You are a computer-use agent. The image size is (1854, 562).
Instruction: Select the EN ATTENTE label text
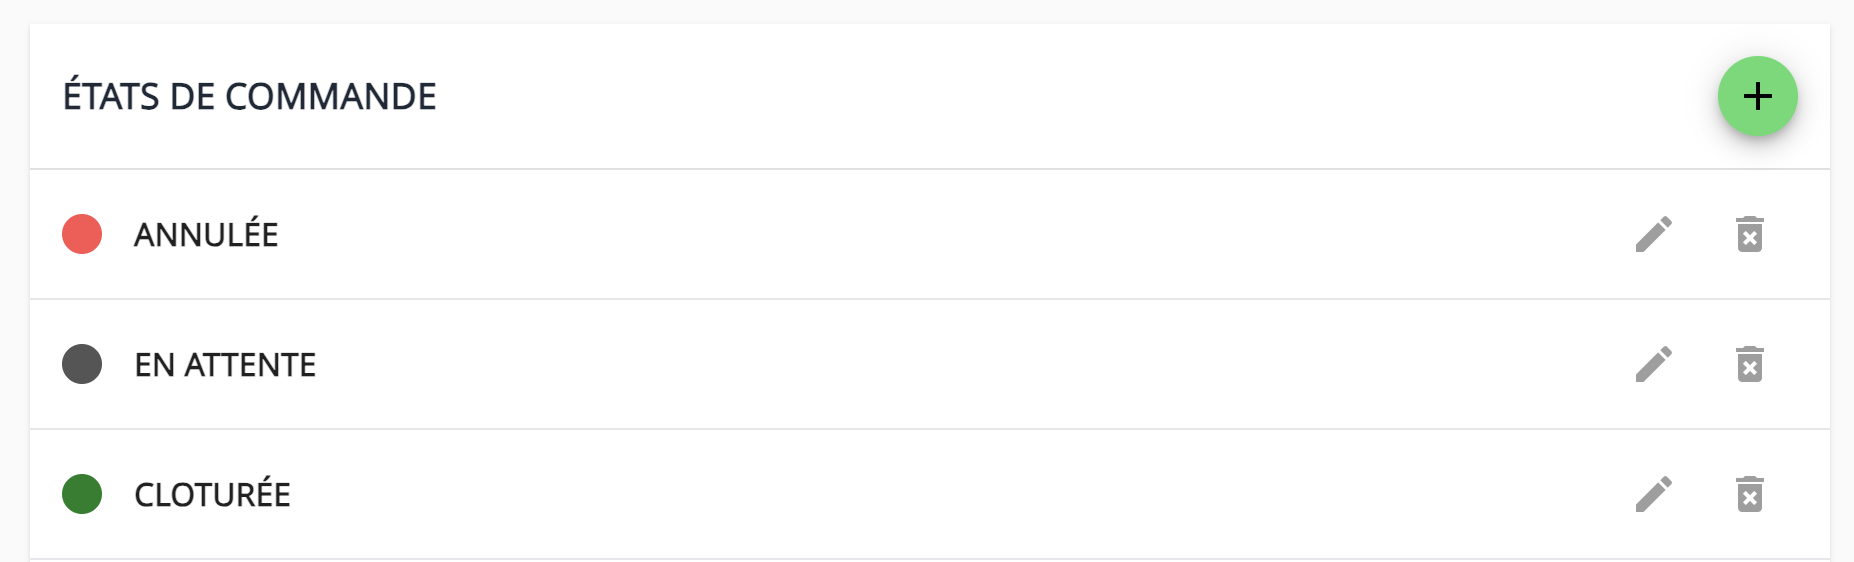click(x=225, y=365)
